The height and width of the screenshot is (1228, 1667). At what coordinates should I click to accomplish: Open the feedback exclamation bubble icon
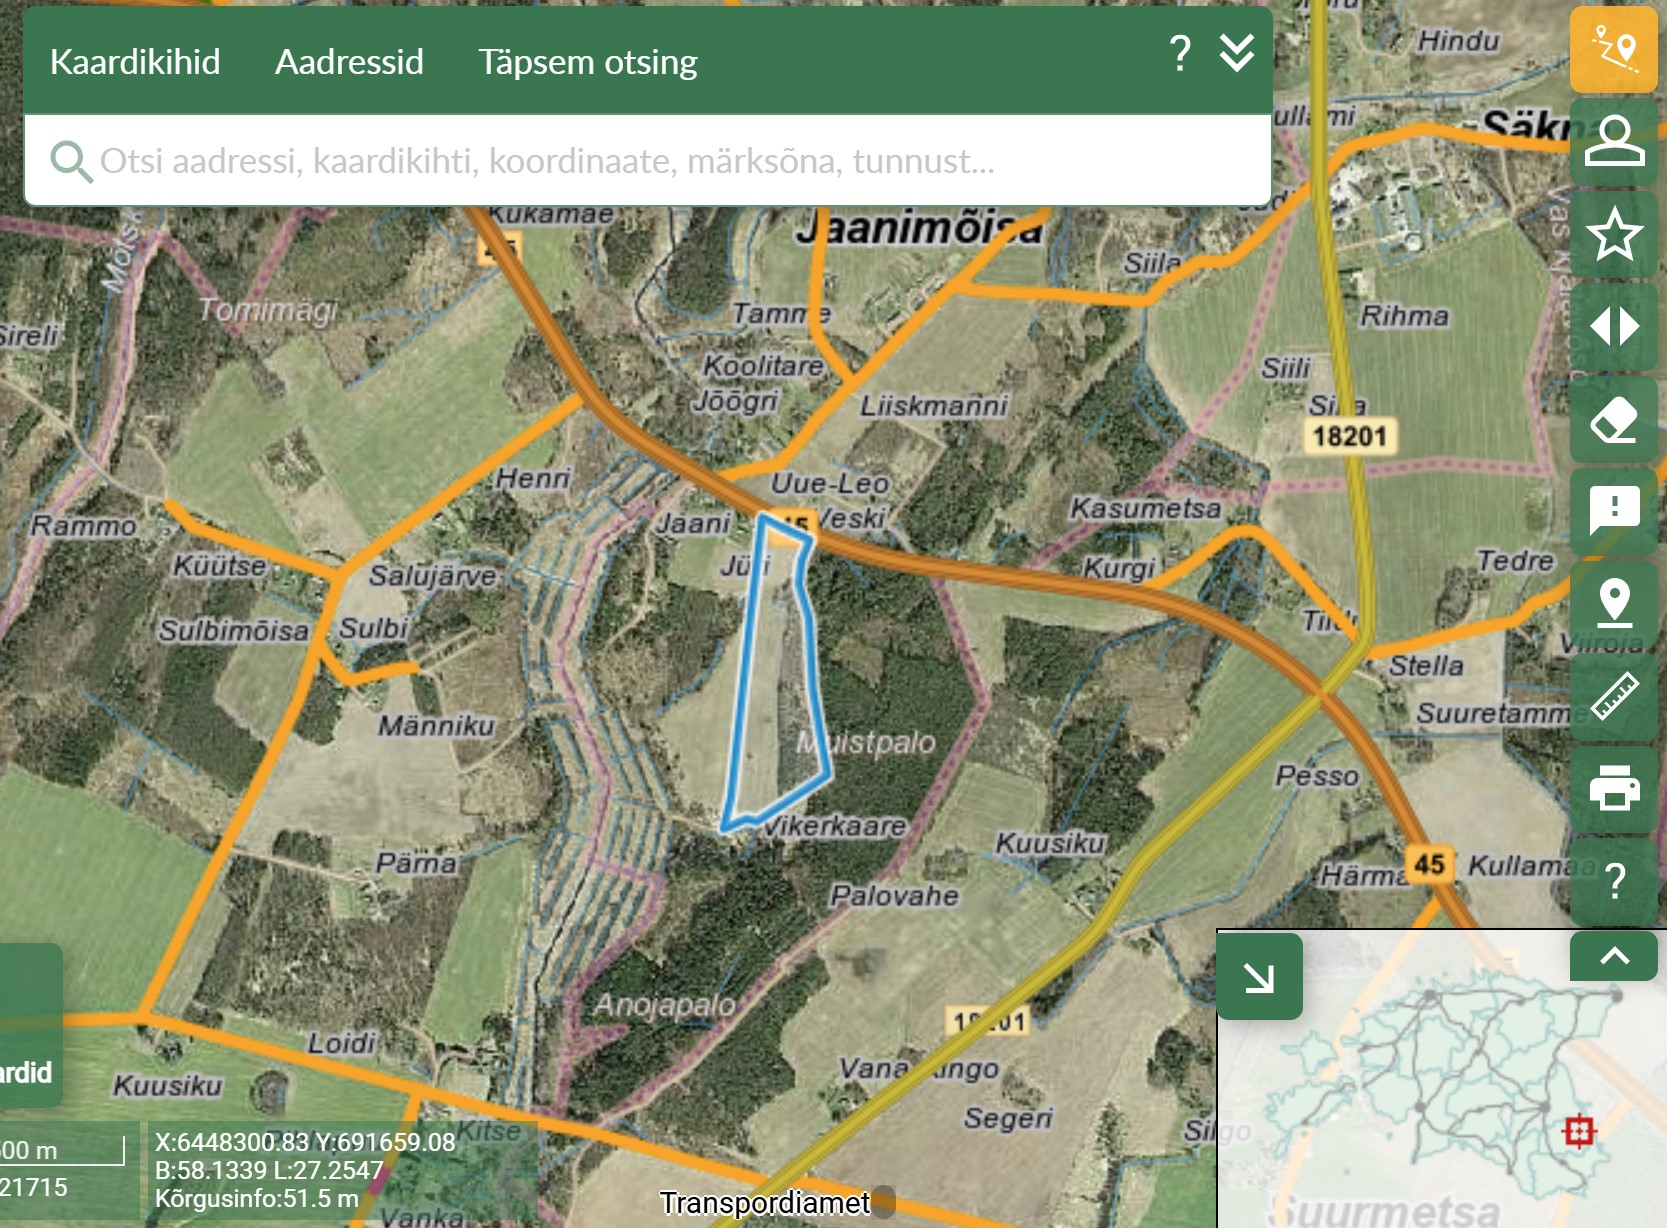click(1614, 510)
